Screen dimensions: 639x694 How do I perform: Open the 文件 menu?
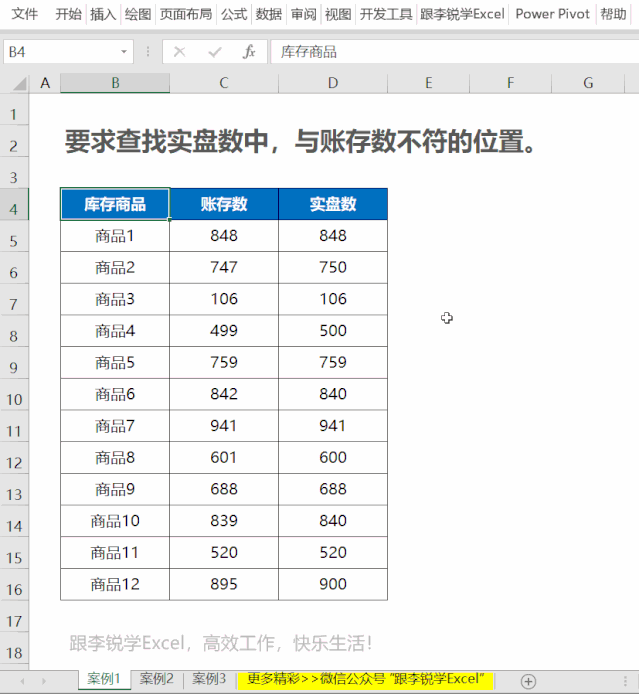click(x=24, y=14)
